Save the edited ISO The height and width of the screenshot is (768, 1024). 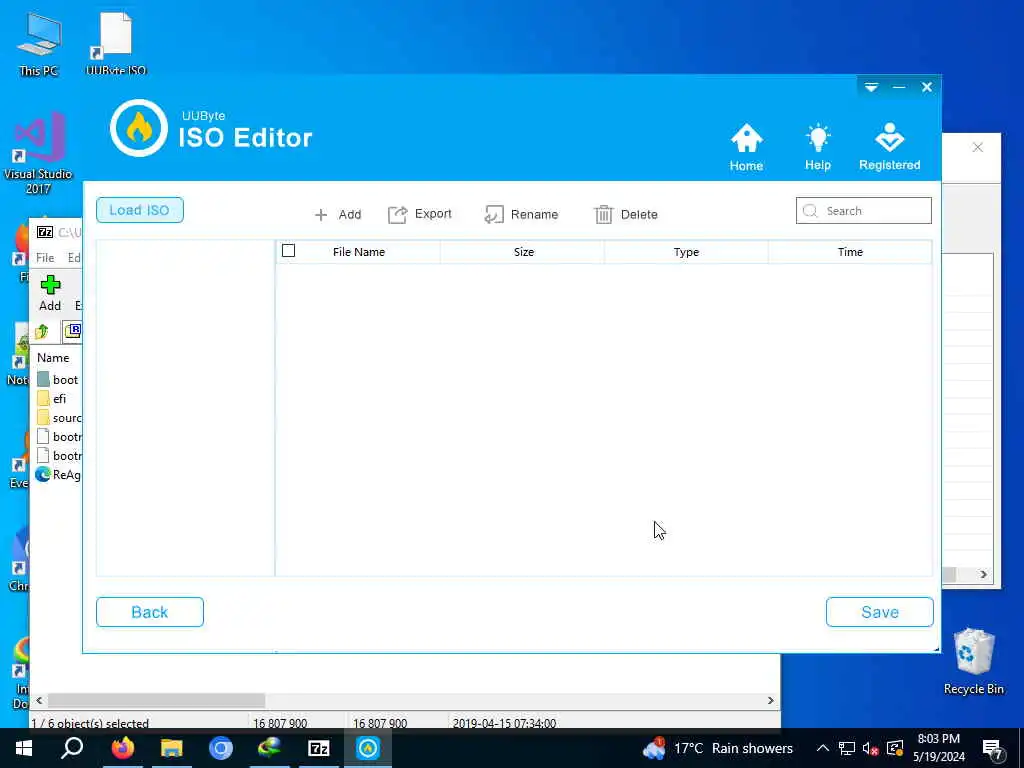[880, 612]
